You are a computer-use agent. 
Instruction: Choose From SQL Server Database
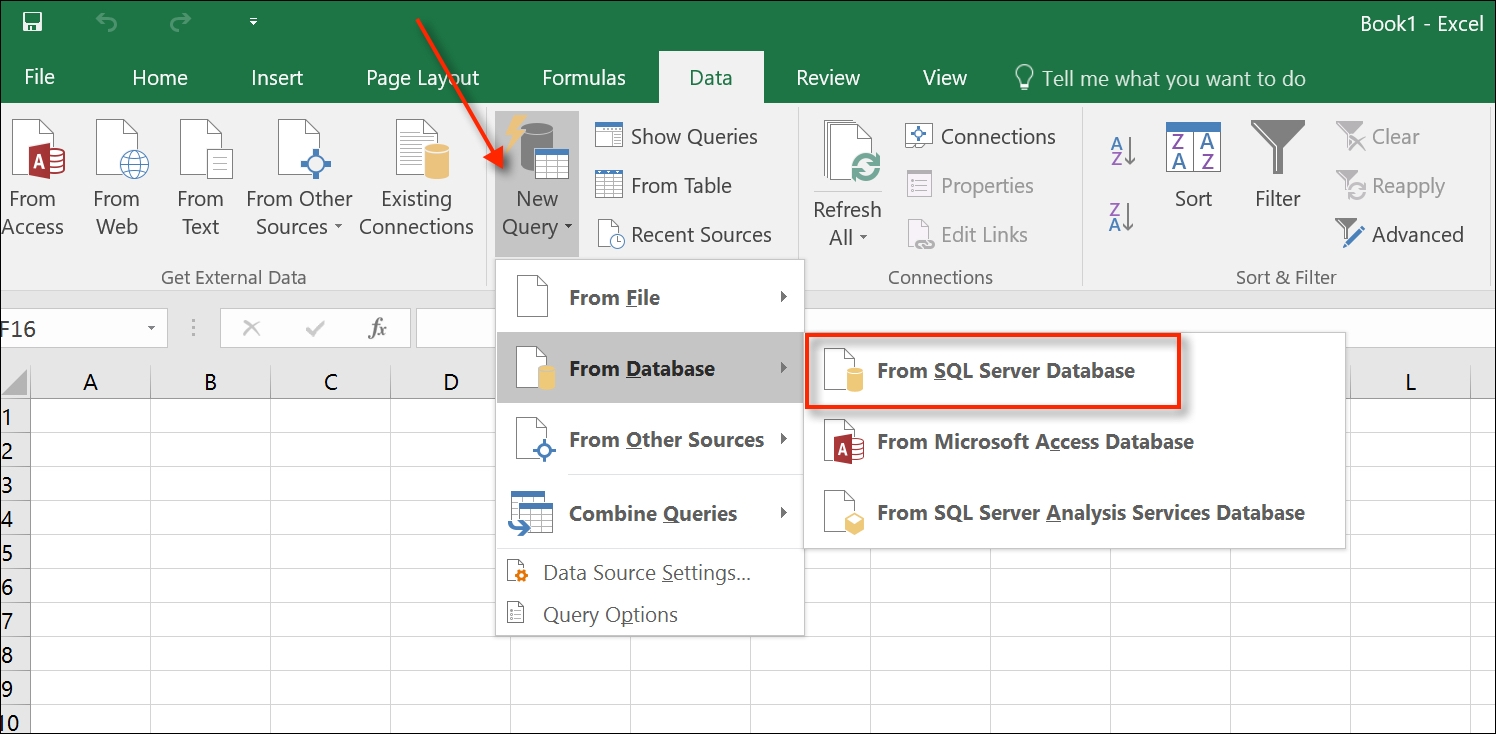[993, 370]
